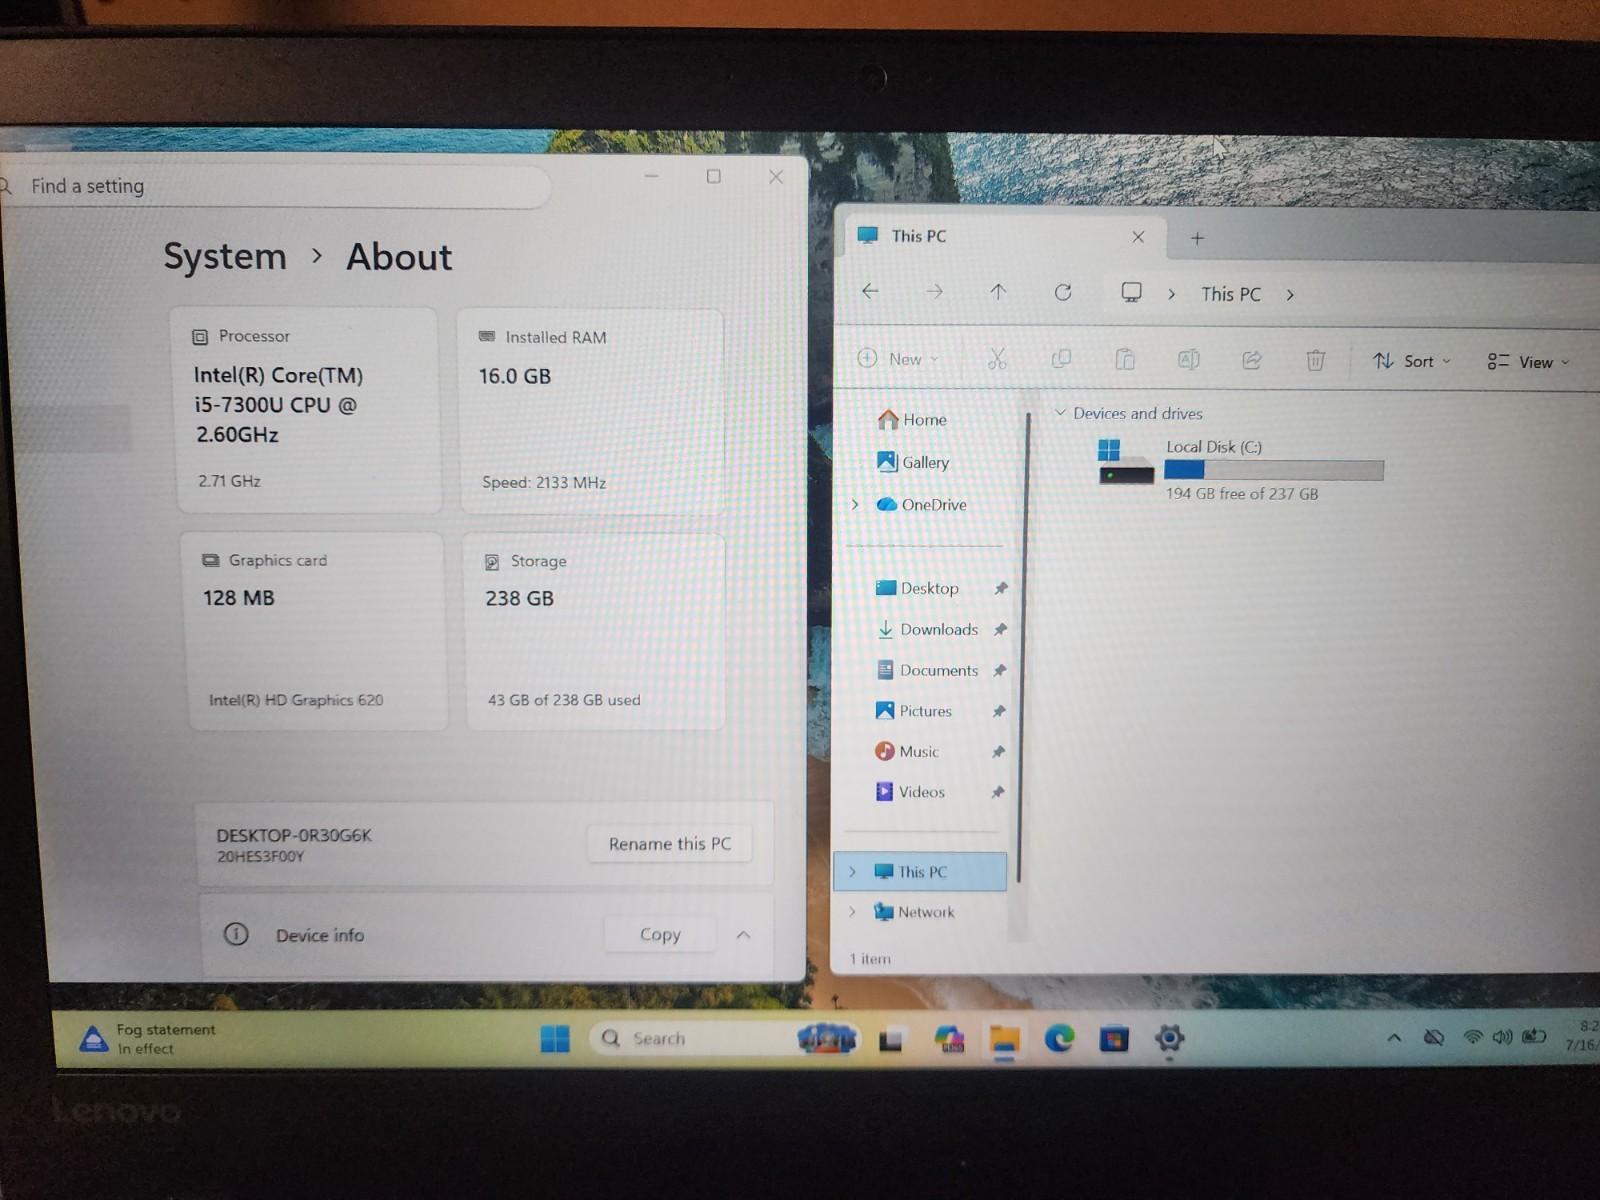
Task: Click the Installed RAM 16.0 GB card
Action: (590, 412)
